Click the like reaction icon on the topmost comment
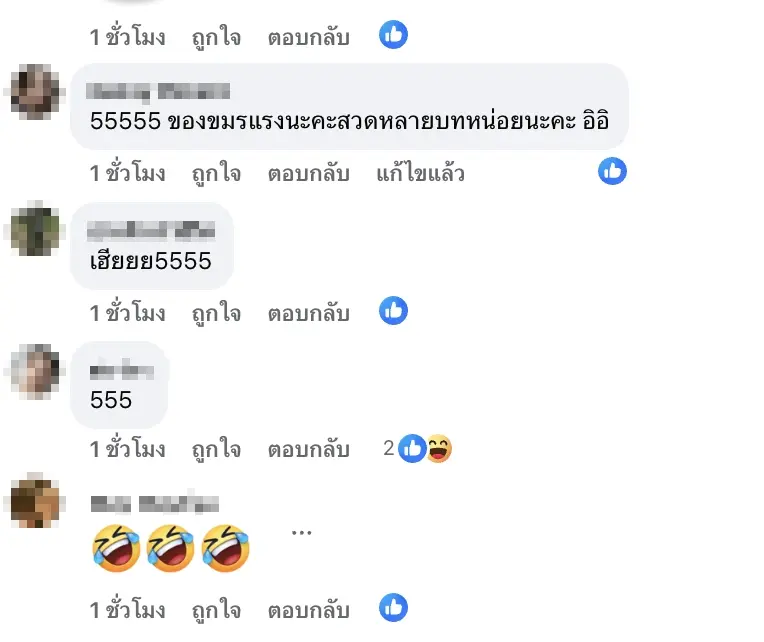764x642 pixels. [x=393, y=35]
